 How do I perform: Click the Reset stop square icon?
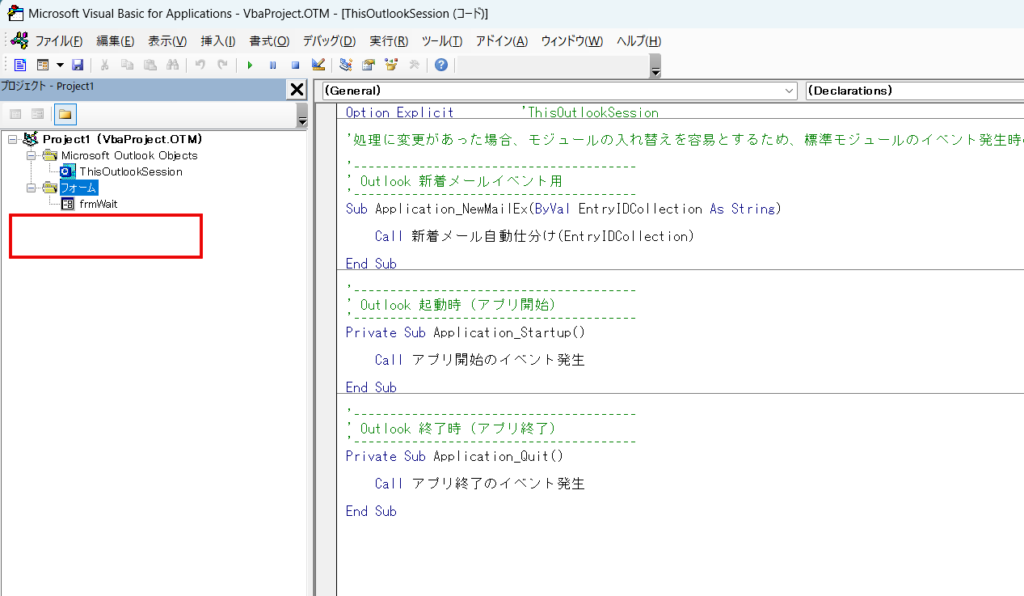(295, 65)
